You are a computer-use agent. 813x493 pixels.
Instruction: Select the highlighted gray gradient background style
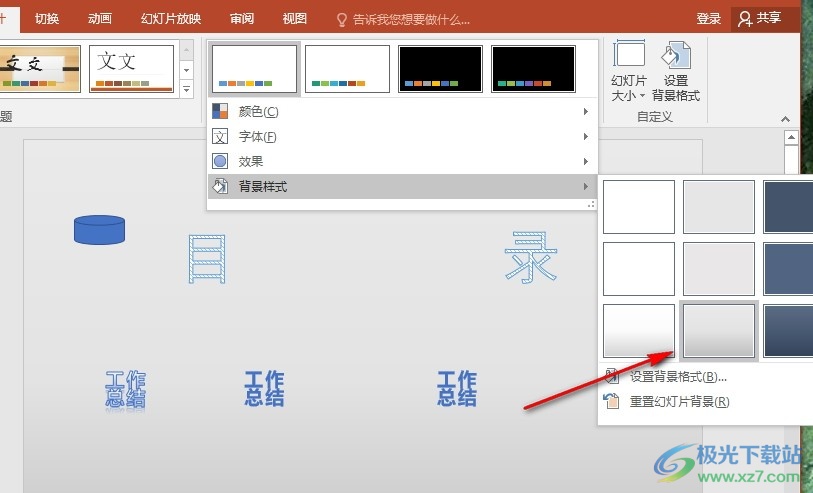pos(719,331)
